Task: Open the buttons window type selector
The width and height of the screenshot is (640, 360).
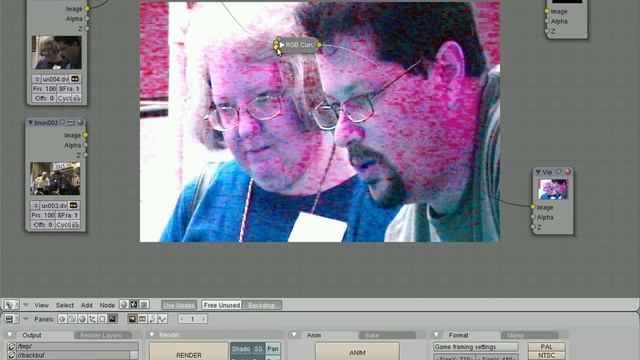Action: click(x=11, y=319)
